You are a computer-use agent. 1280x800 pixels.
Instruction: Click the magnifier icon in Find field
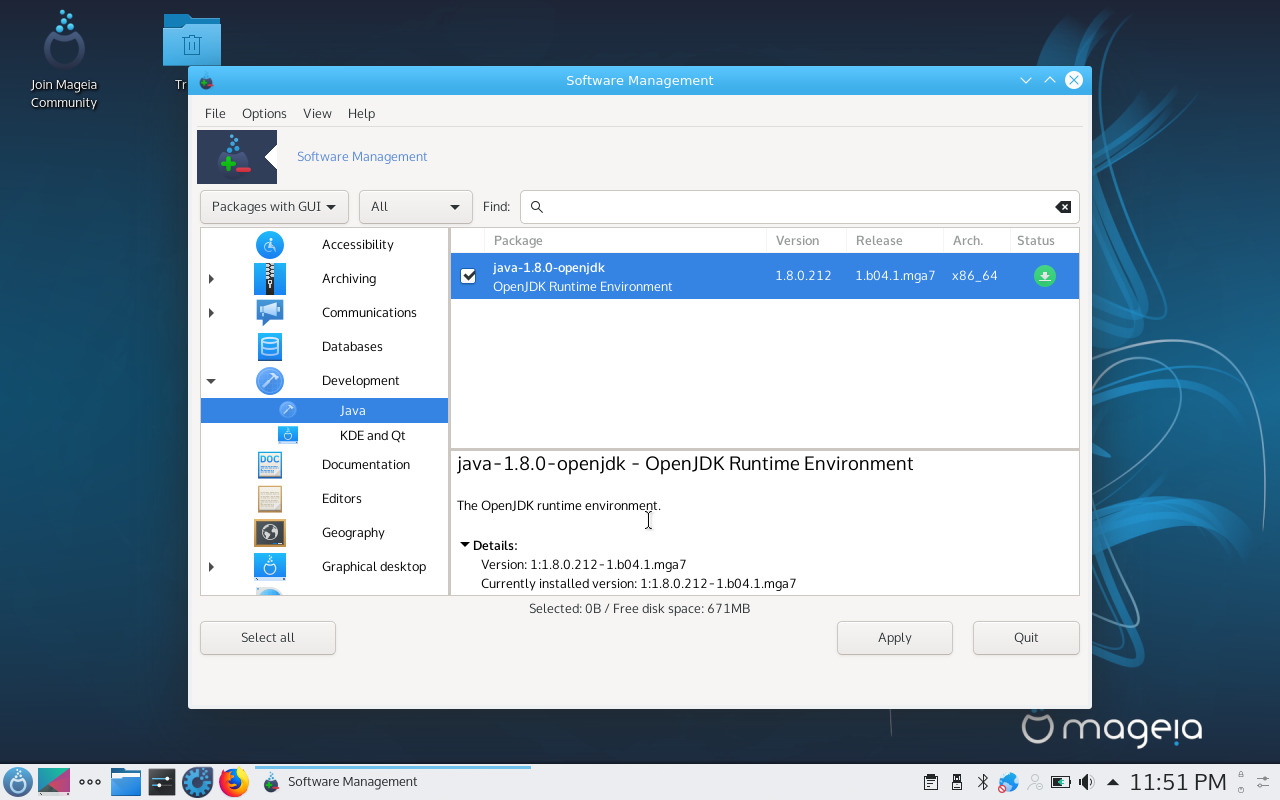536,207
